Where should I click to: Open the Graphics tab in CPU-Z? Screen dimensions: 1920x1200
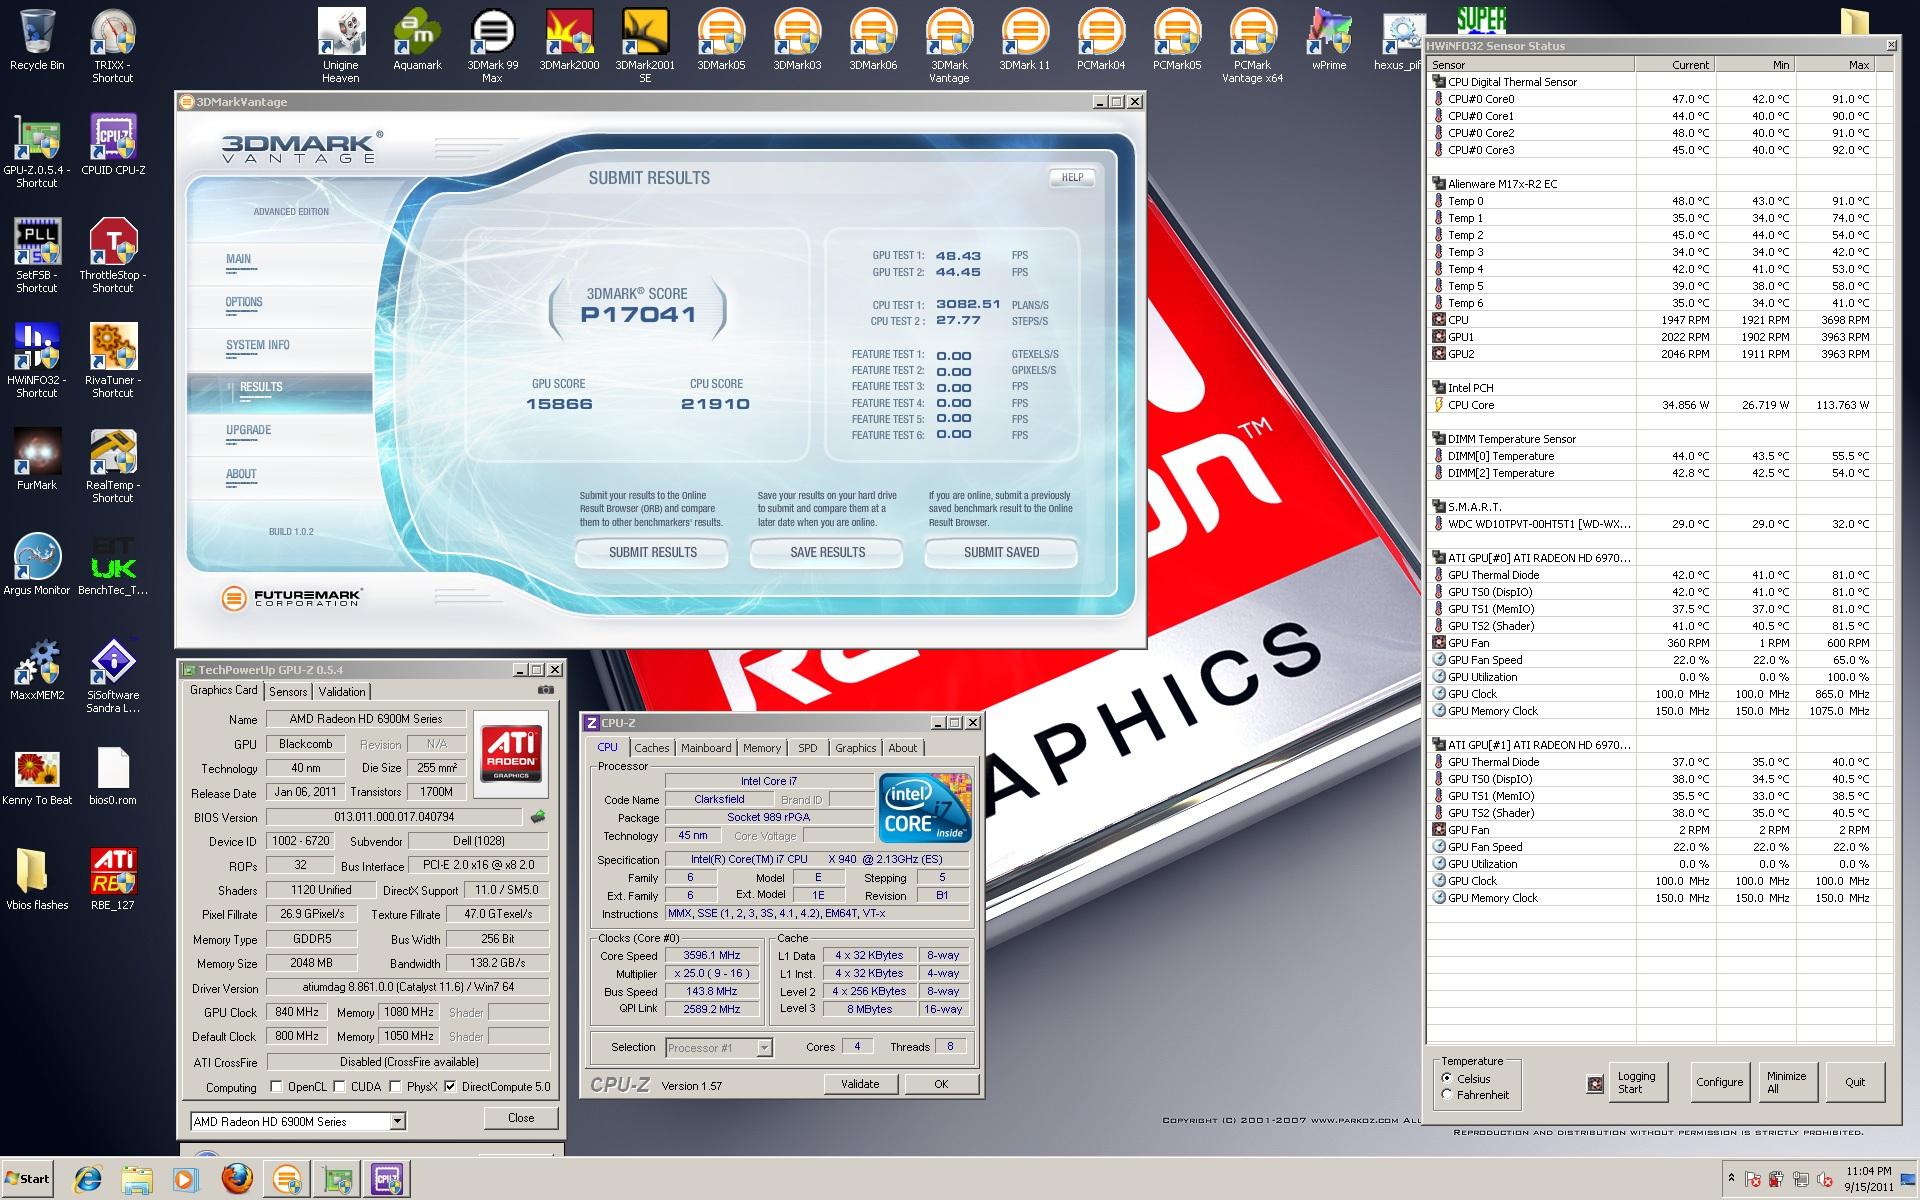pos(856,748)
